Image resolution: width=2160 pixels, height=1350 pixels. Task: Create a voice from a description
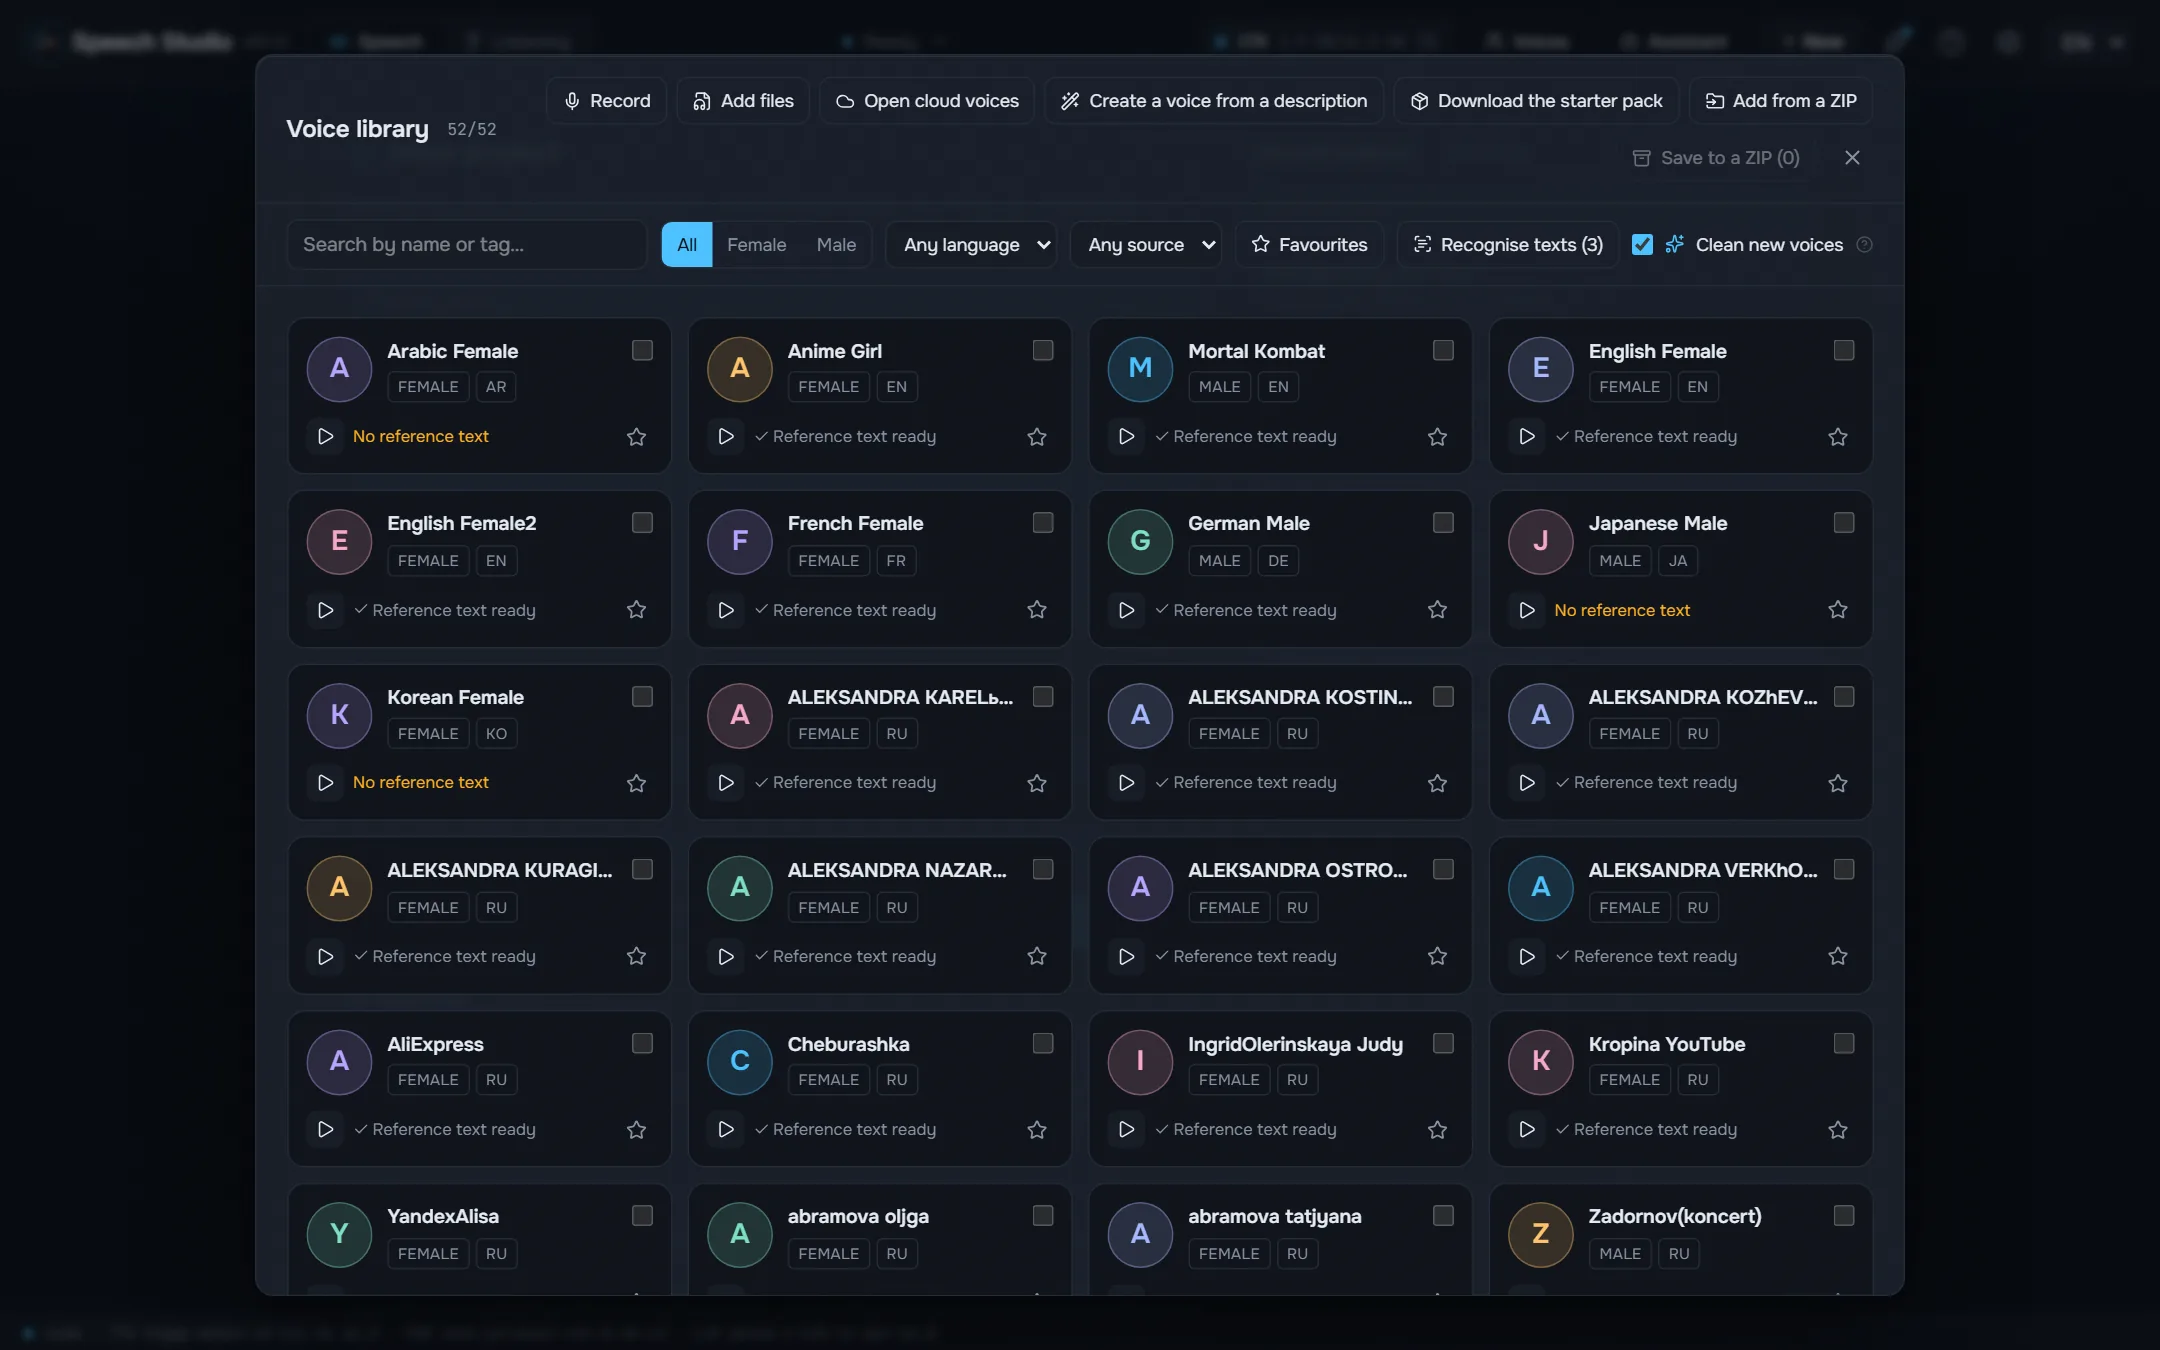(1214, 101)
